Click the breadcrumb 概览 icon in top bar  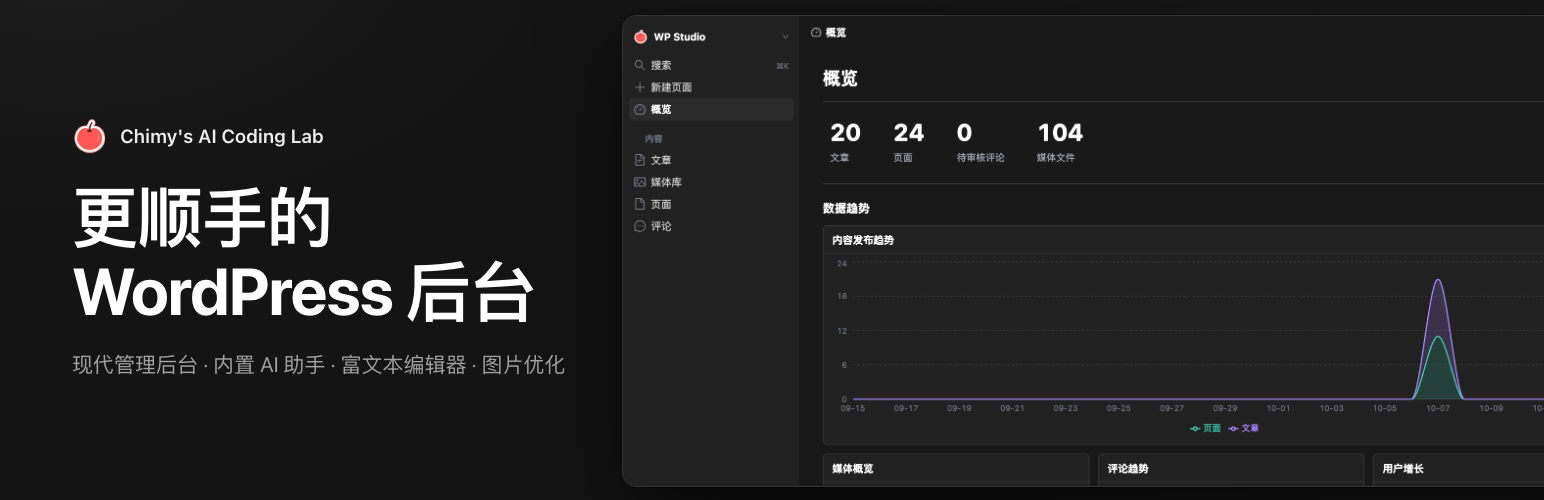tap(816, 32)
